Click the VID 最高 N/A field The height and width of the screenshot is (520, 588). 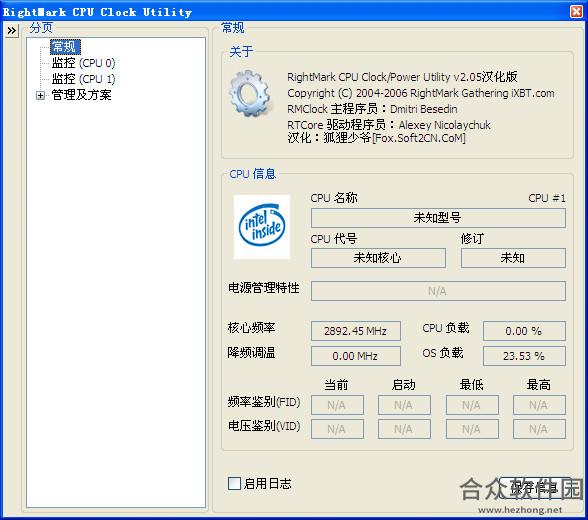(539, 429)
